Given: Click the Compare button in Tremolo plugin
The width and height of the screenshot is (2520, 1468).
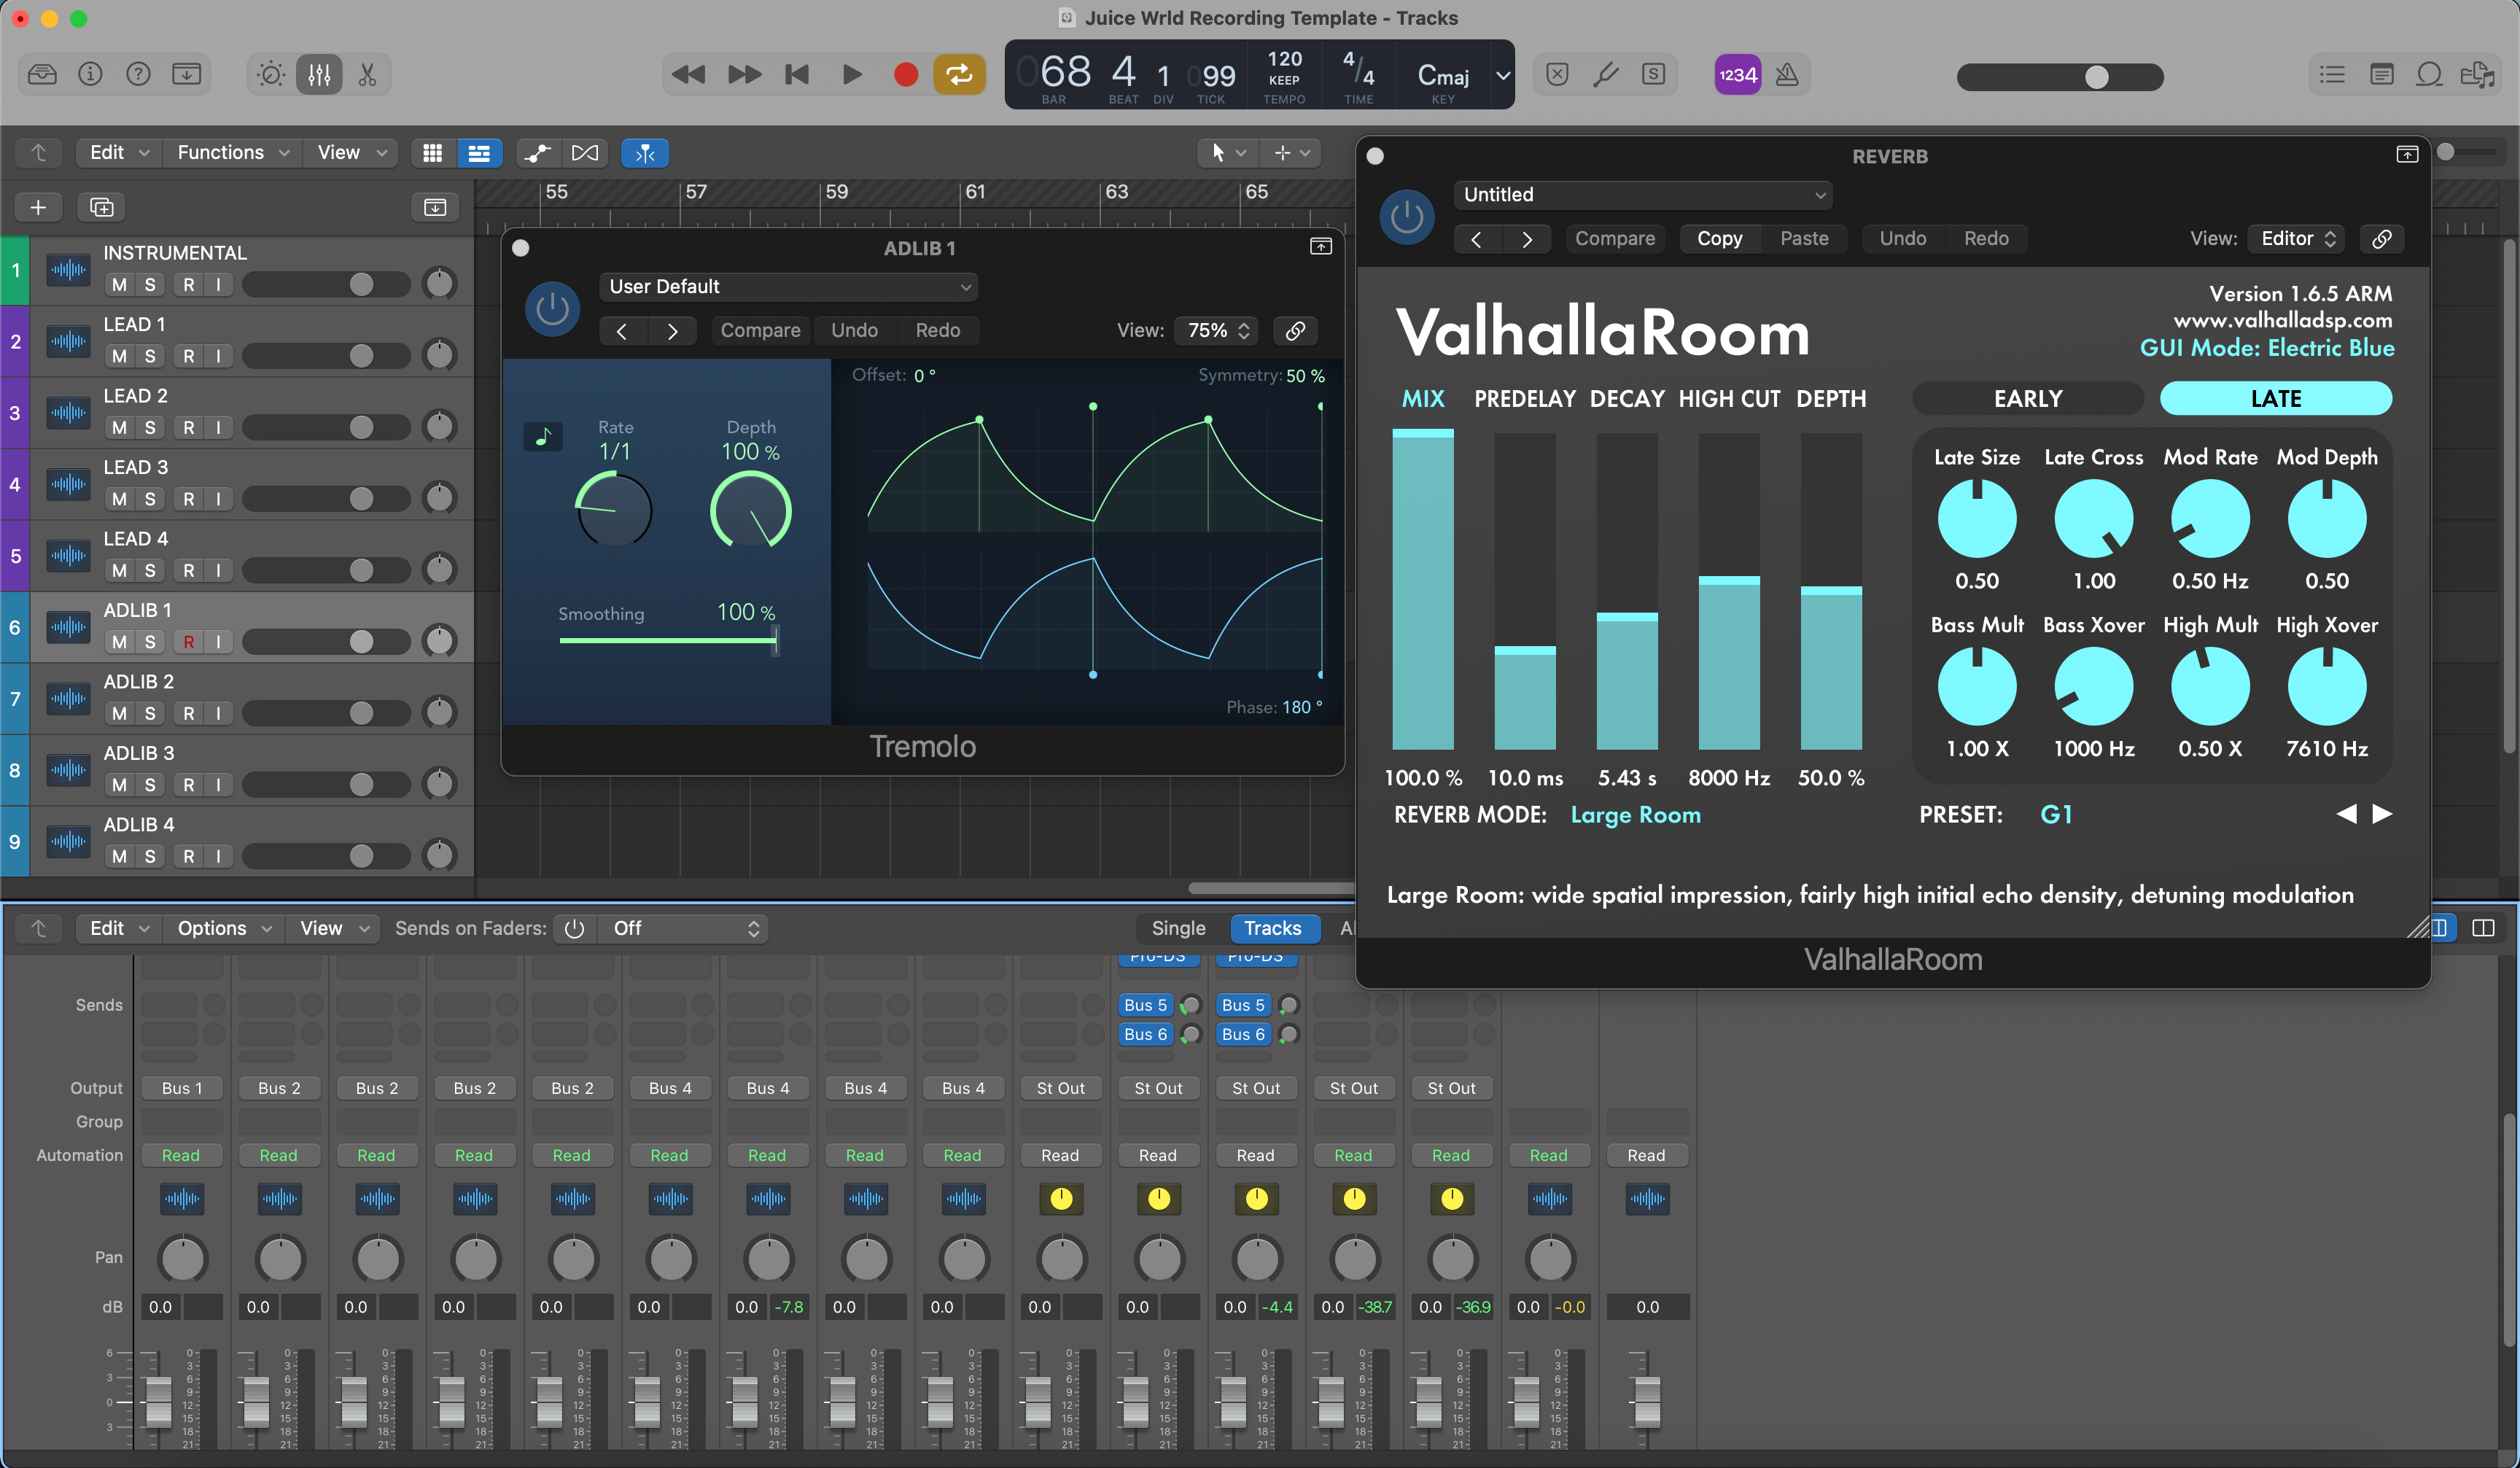Looking at the screenshot, I should (760, 331).
